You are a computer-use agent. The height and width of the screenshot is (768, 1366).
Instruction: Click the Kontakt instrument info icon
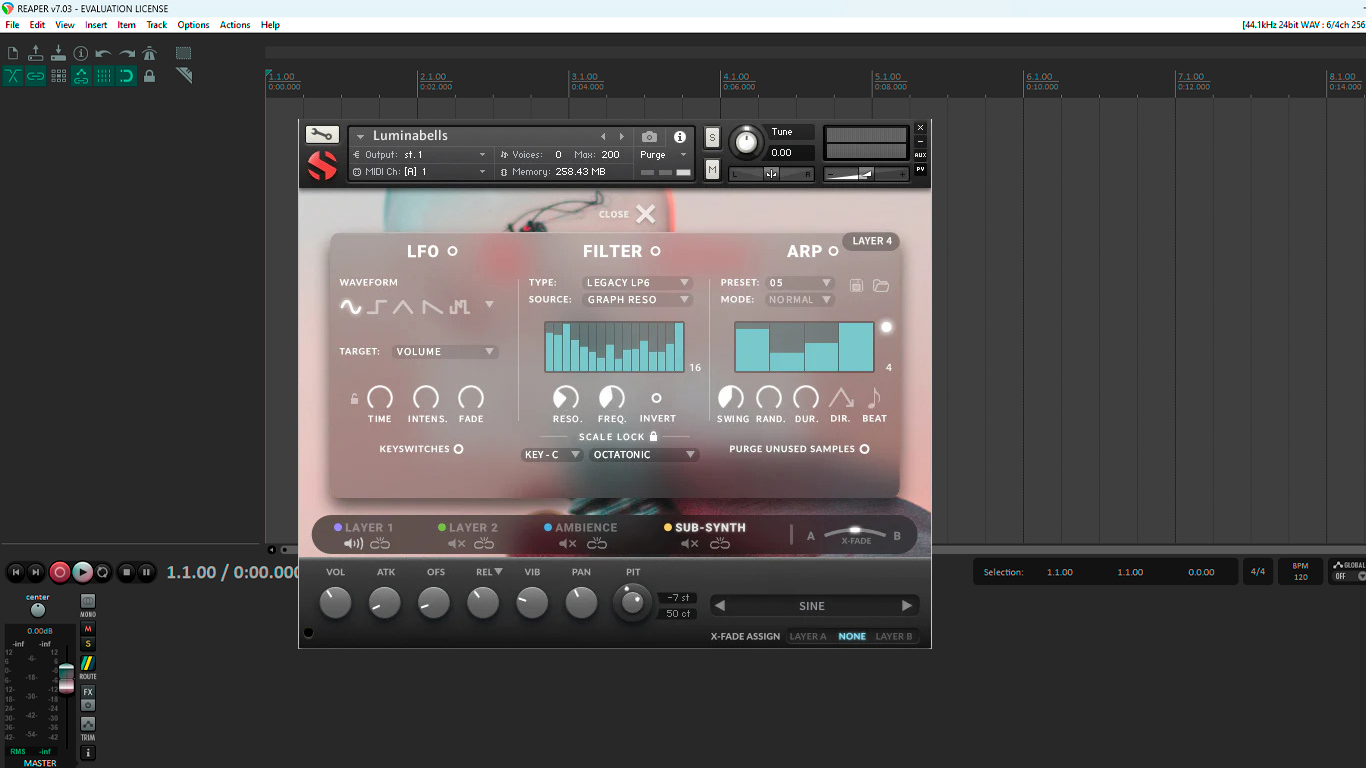pos(680,136)
